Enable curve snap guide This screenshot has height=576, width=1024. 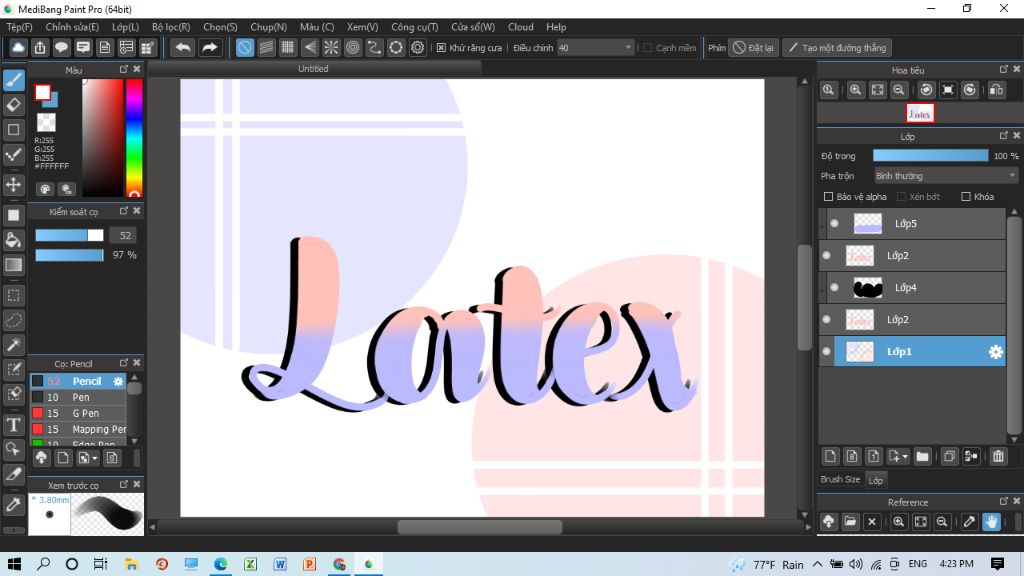374,48
